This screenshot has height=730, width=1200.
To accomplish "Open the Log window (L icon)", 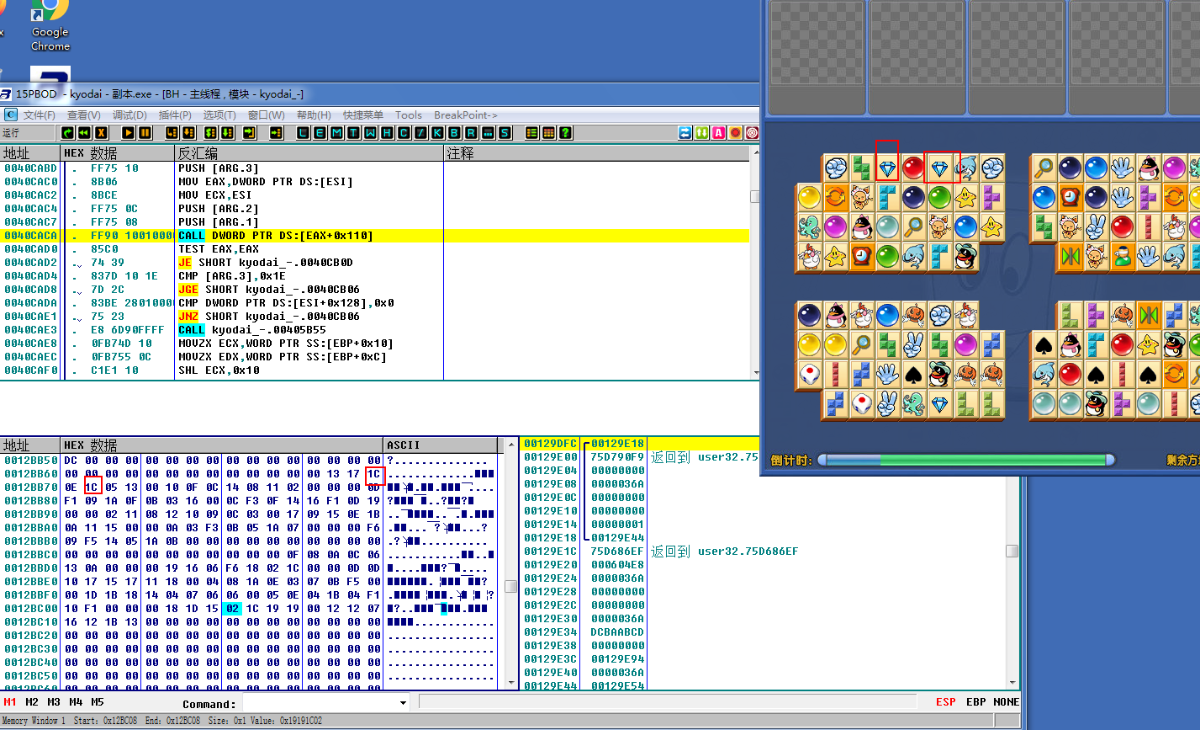I will pyautogui.click(x=303, y=132).
